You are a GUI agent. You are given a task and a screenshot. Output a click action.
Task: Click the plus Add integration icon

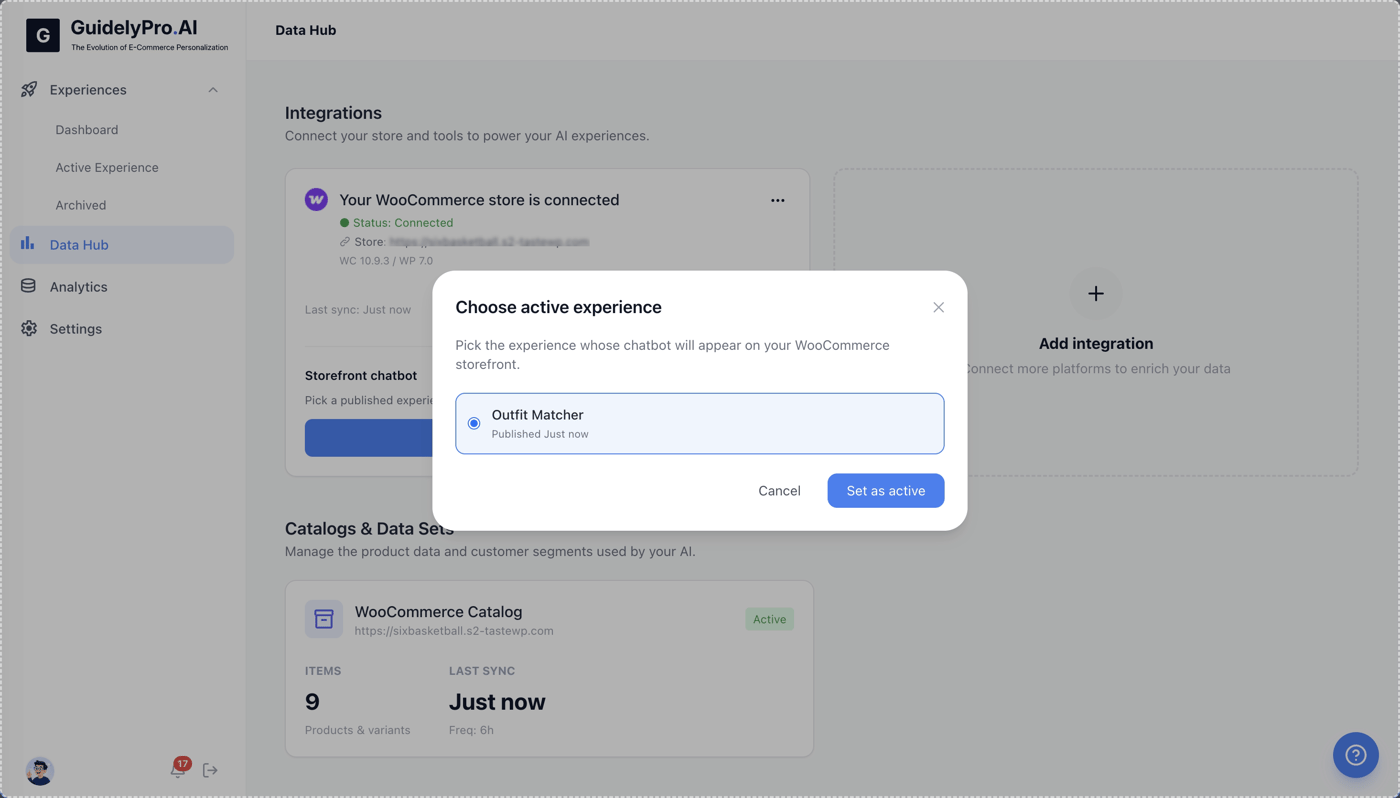pos(1096,294)
